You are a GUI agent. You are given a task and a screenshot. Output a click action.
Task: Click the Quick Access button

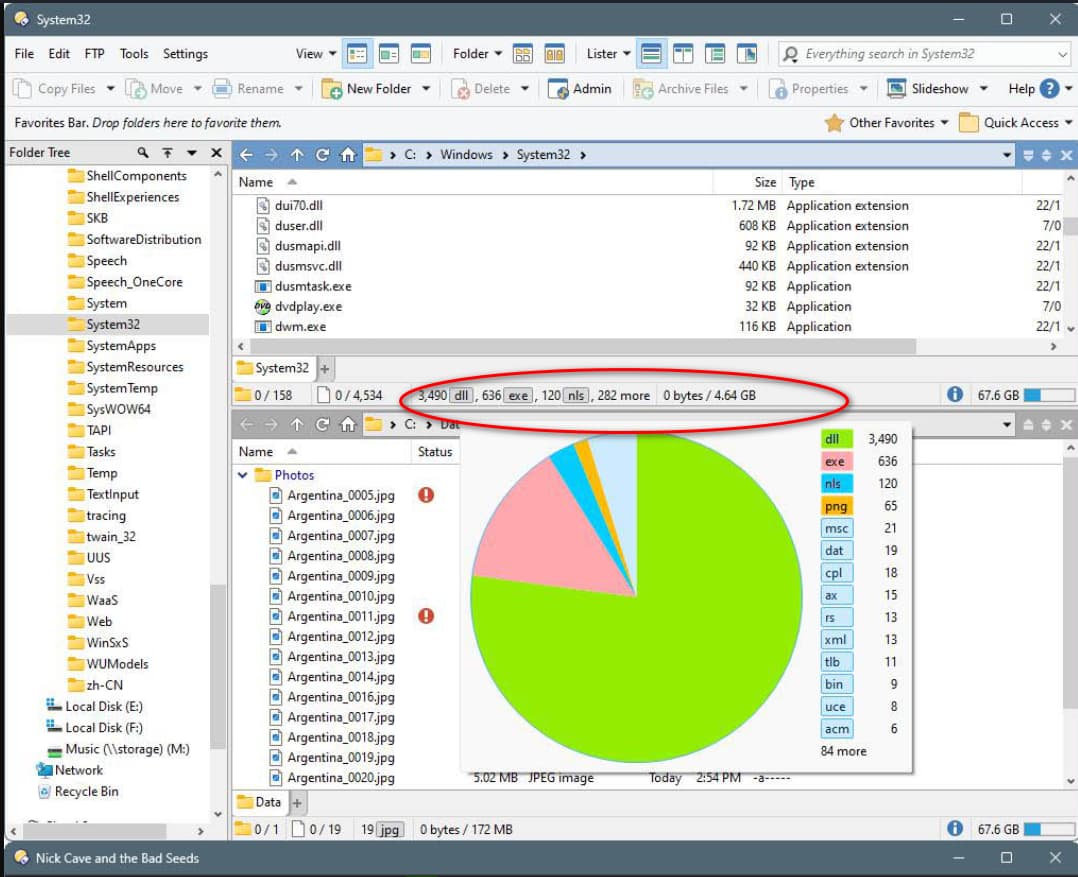[x=1015, y=122]
